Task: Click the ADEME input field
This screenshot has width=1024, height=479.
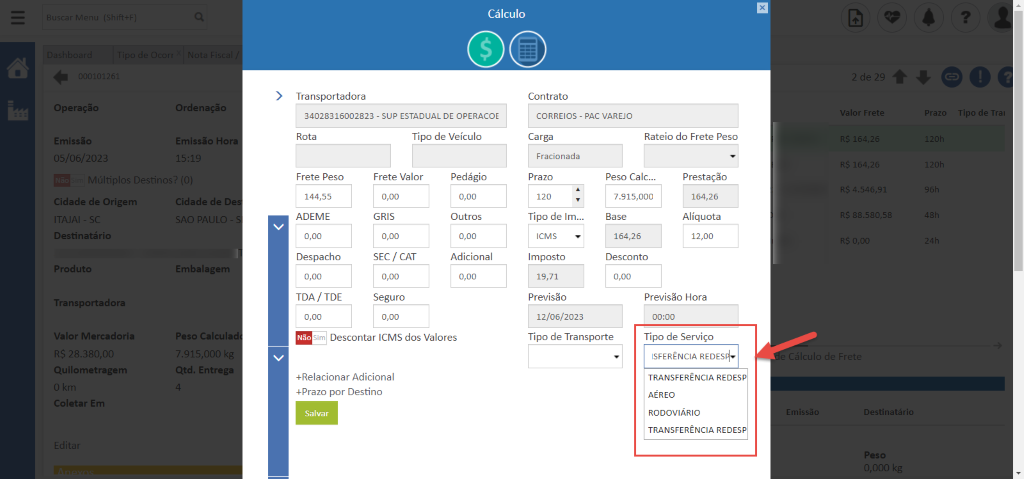Action: point(324,236)
